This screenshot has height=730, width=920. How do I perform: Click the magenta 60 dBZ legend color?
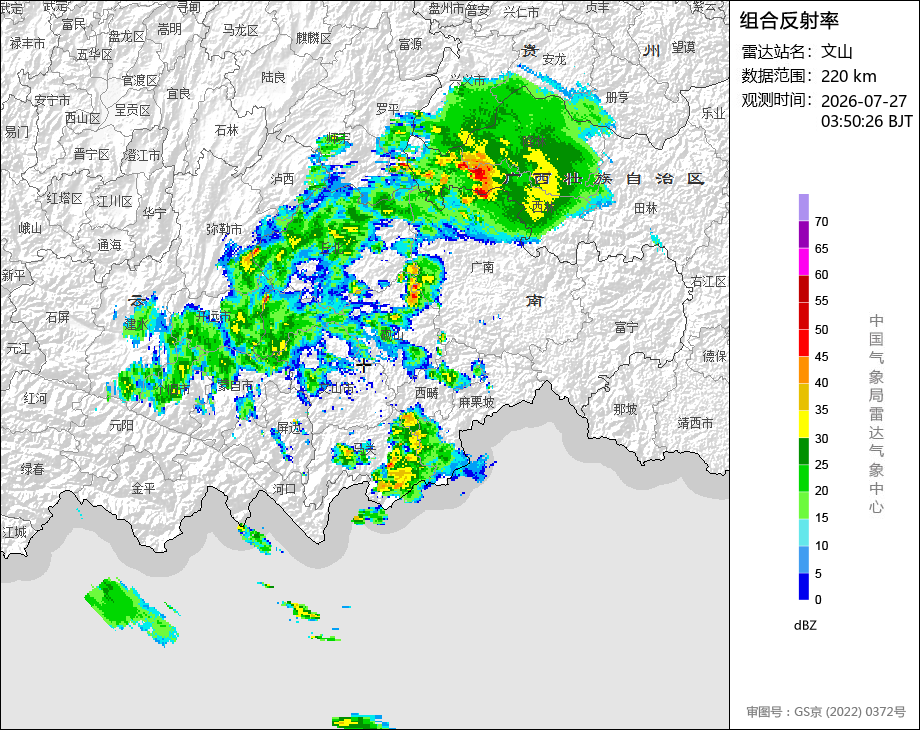(804, 262)
